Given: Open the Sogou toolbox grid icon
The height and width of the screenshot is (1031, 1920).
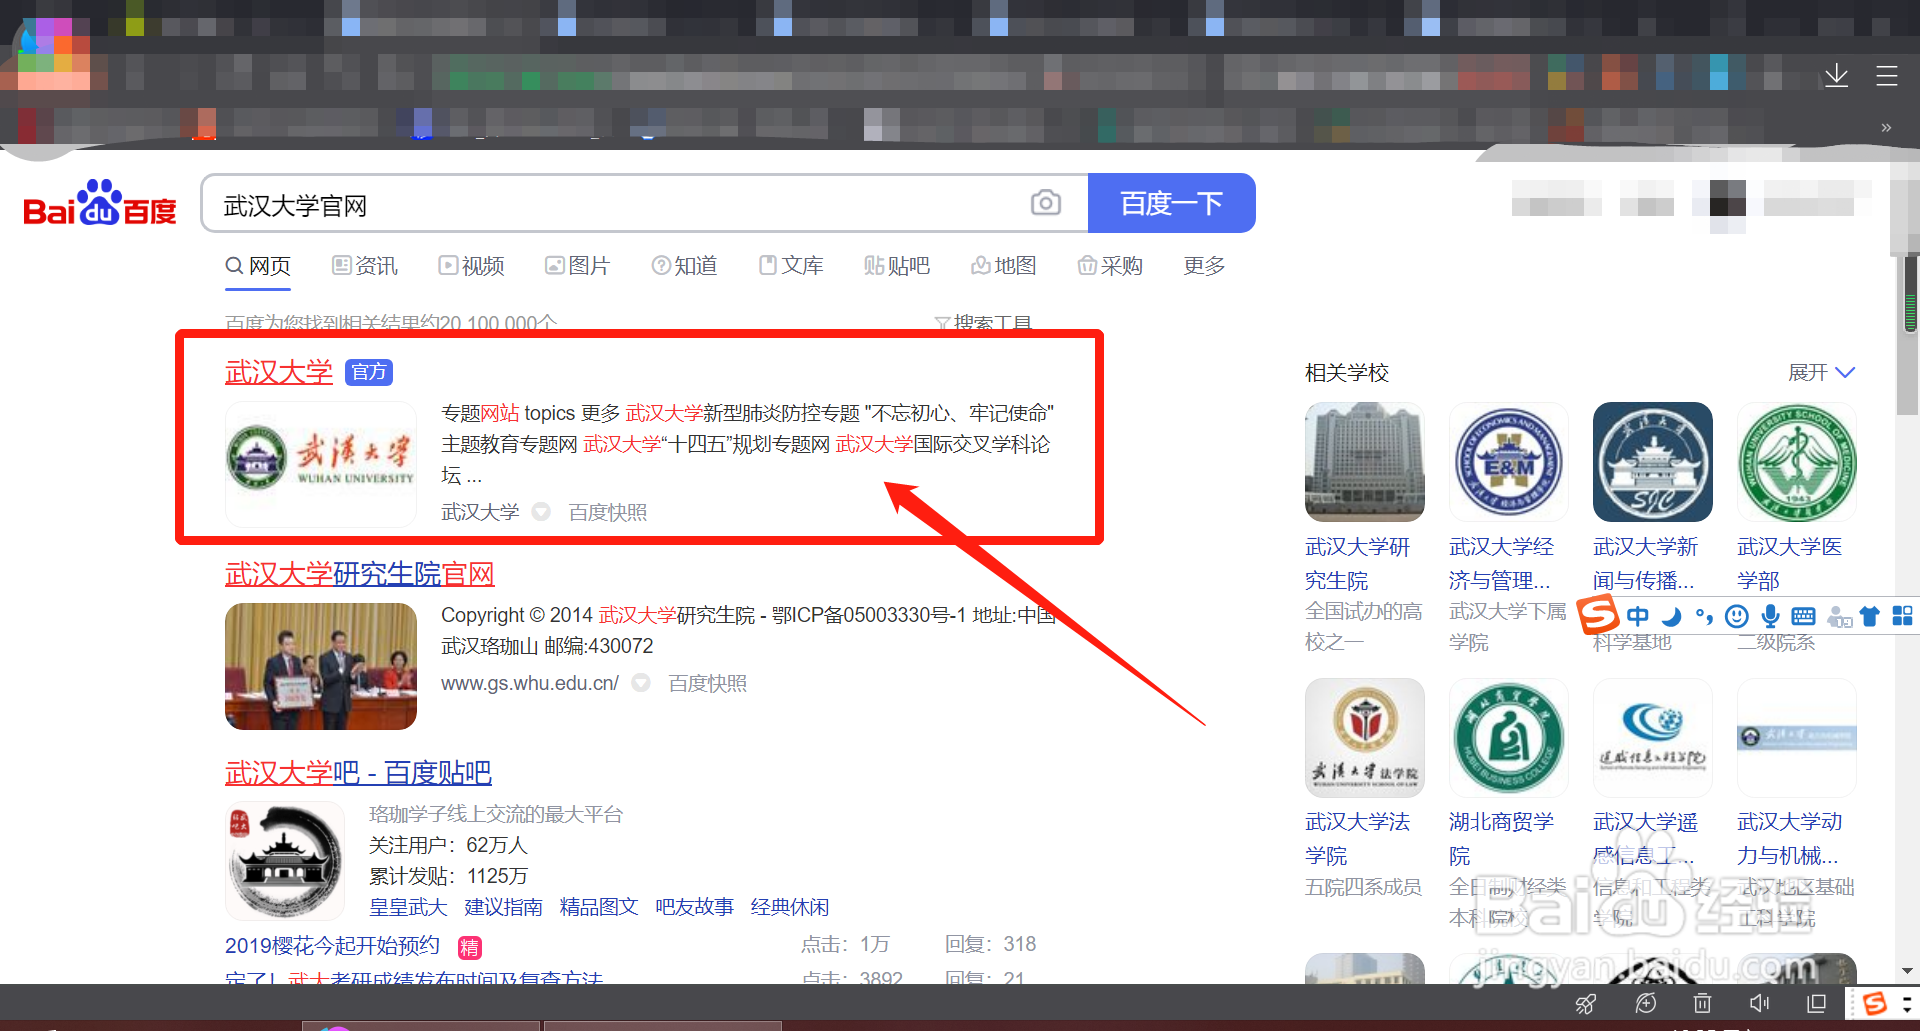Looking at the screenshot, I should 1902,616.
